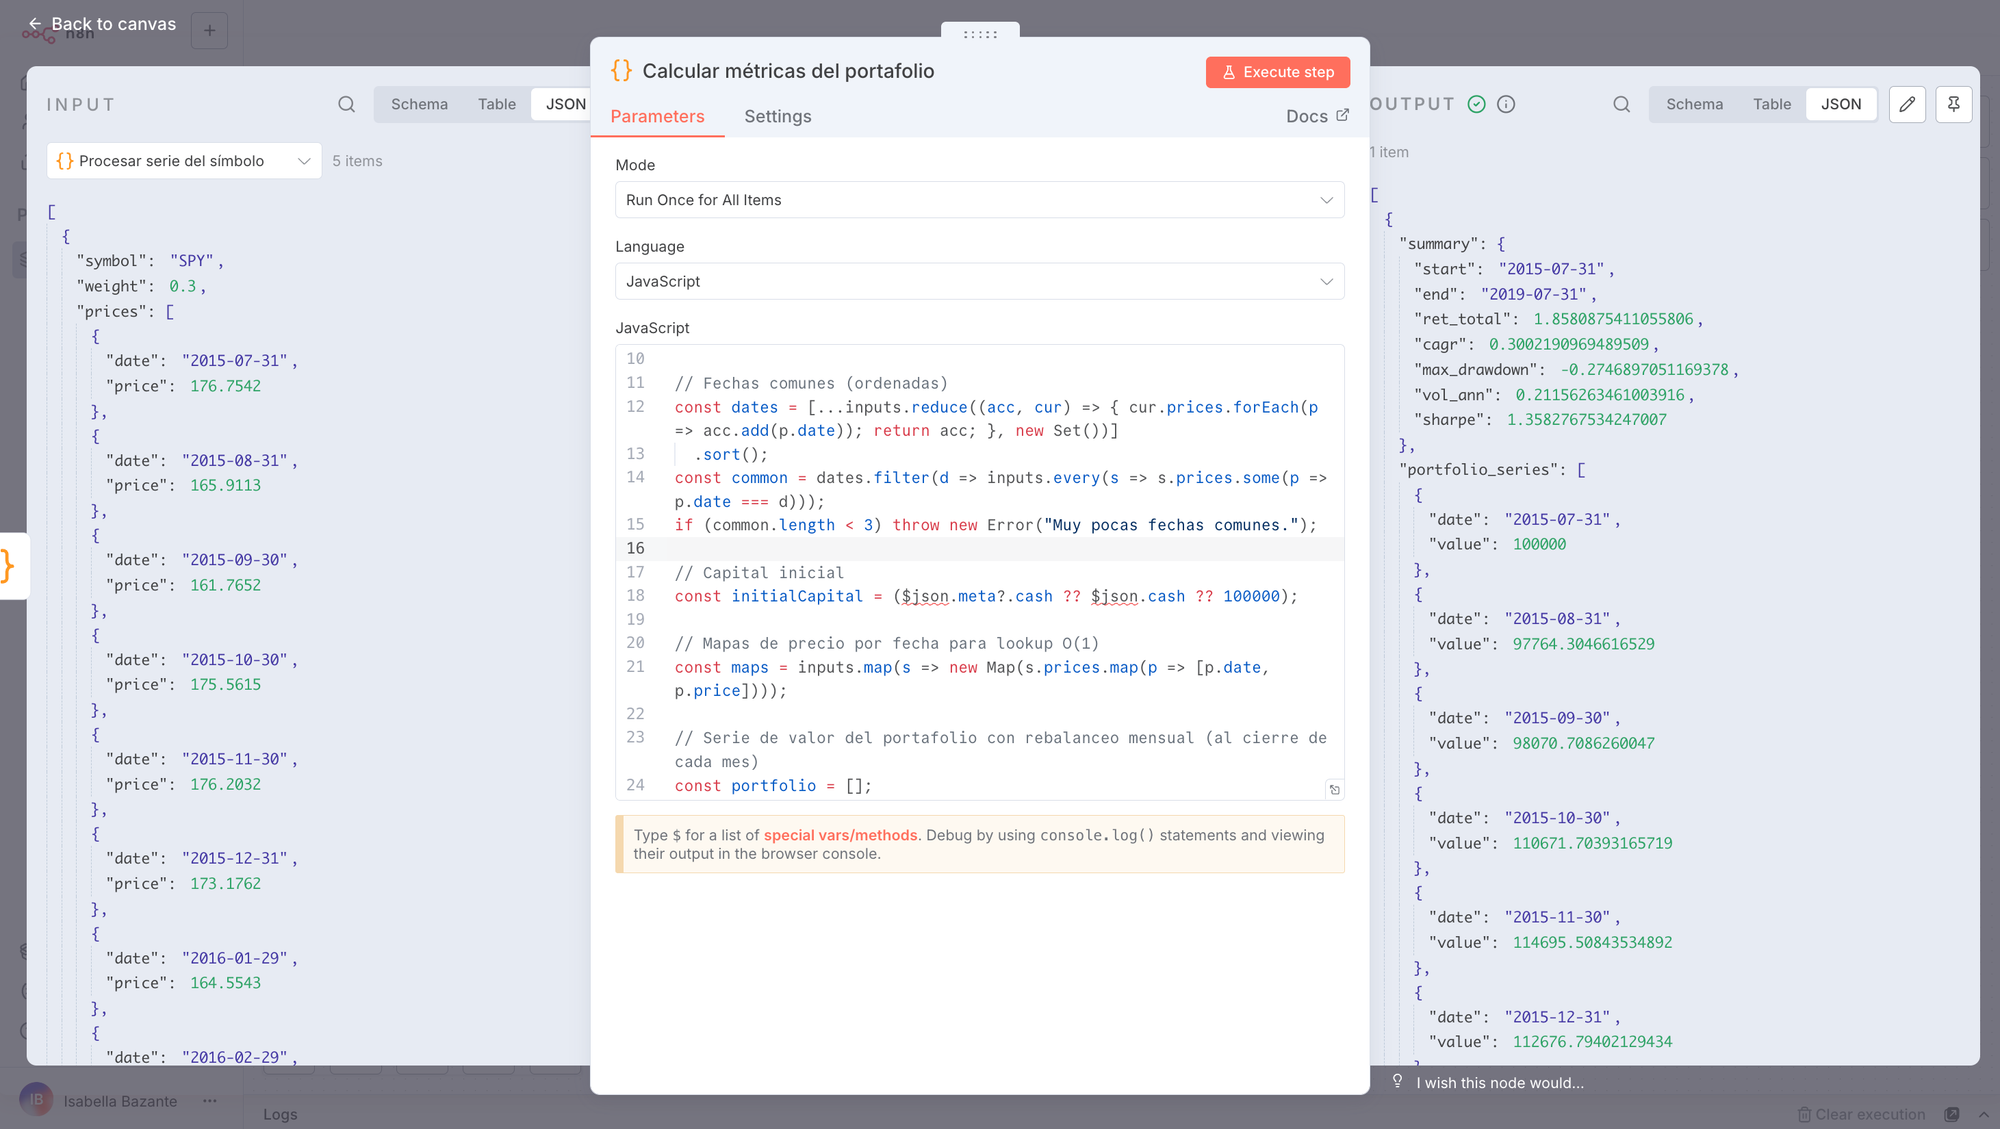Pin the output data with pin icon
This screenshot has height=1129, width=2000.
(1953, 104)
